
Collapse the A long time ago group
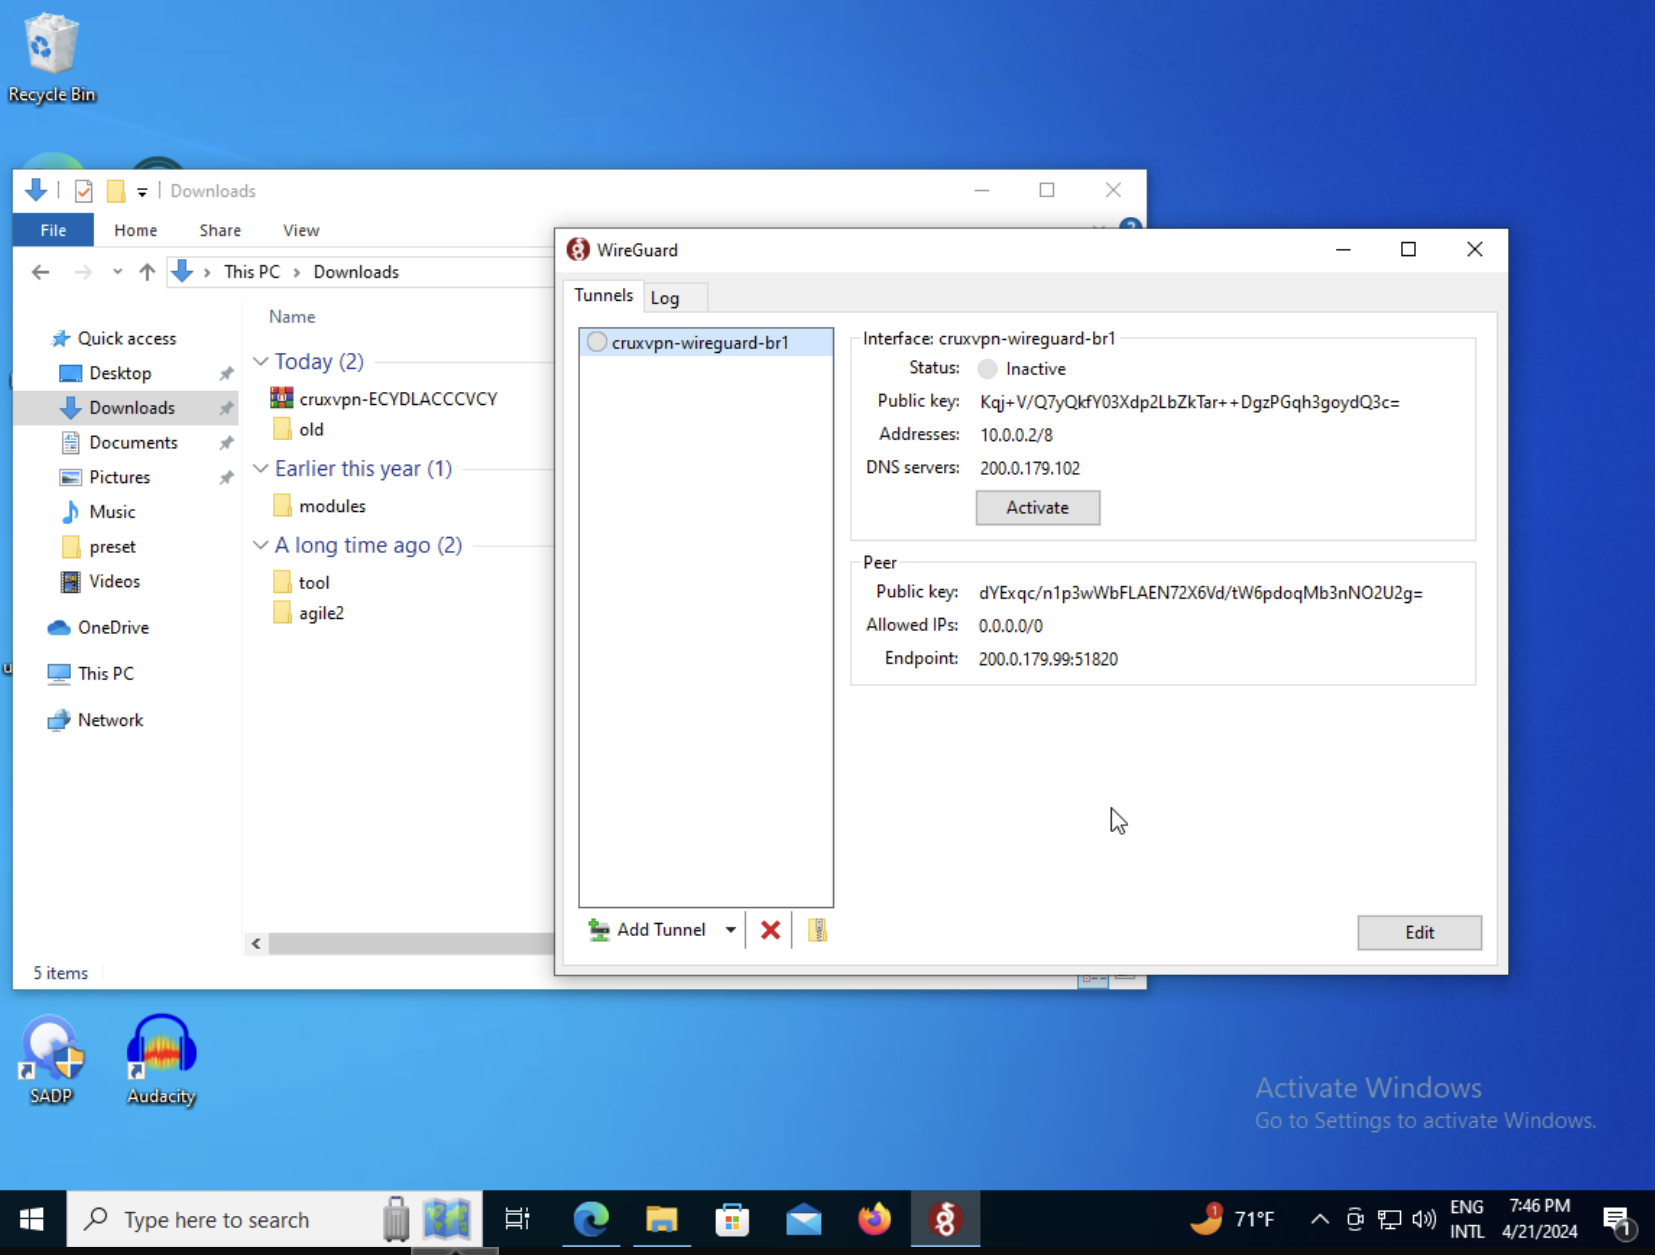coord(261,545)
